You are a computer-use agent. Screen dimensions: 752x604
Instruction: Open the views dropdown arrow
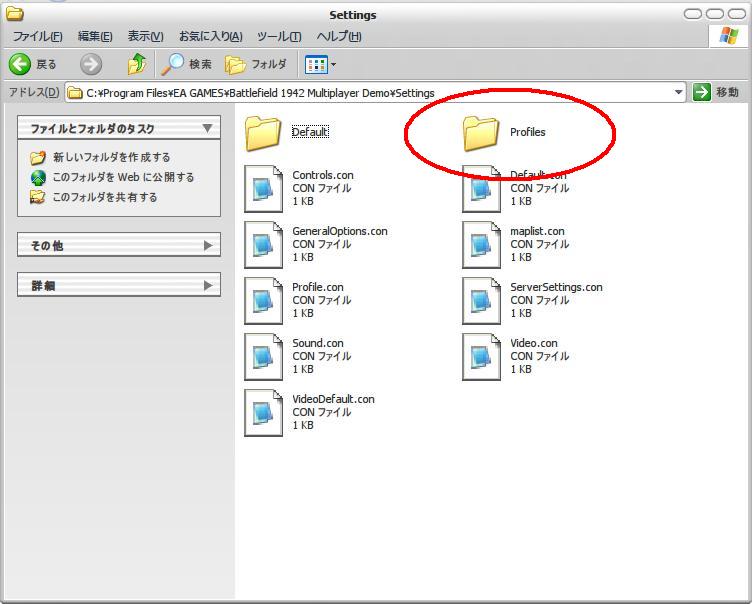(334, 64)
